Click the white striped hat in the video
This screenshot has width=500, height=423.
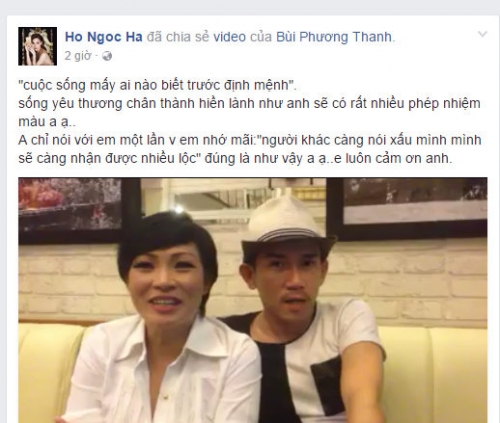(287, 227)
